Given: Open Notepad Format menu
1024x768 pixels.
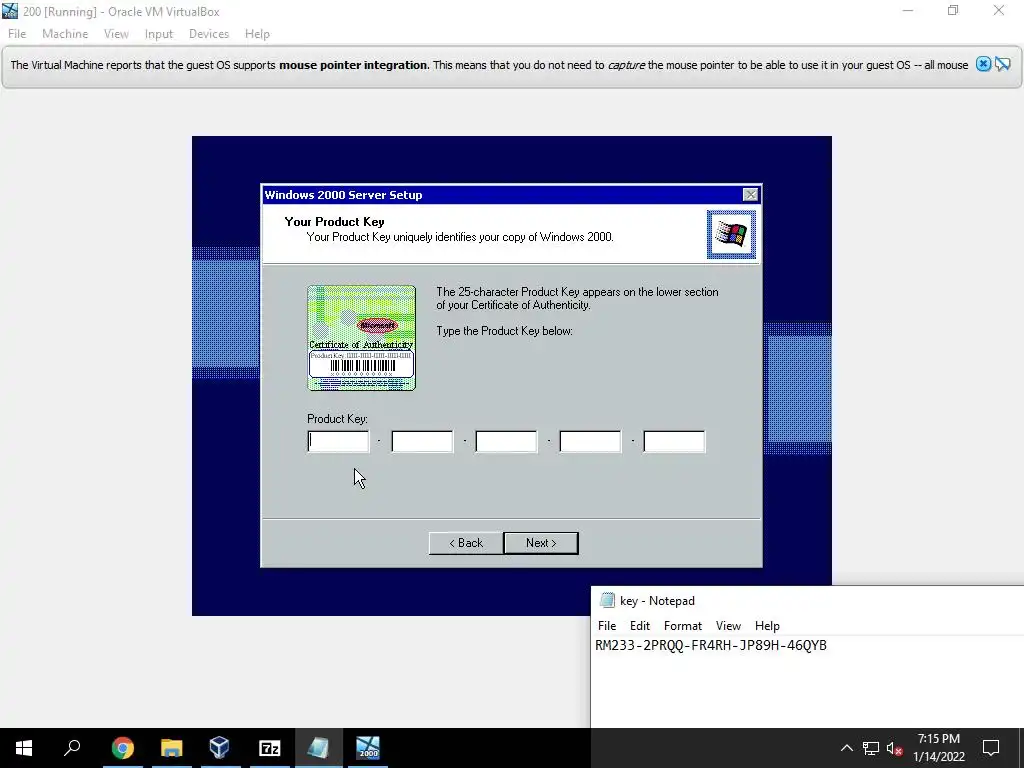Looking at the screenshot, I should point(682,626).
